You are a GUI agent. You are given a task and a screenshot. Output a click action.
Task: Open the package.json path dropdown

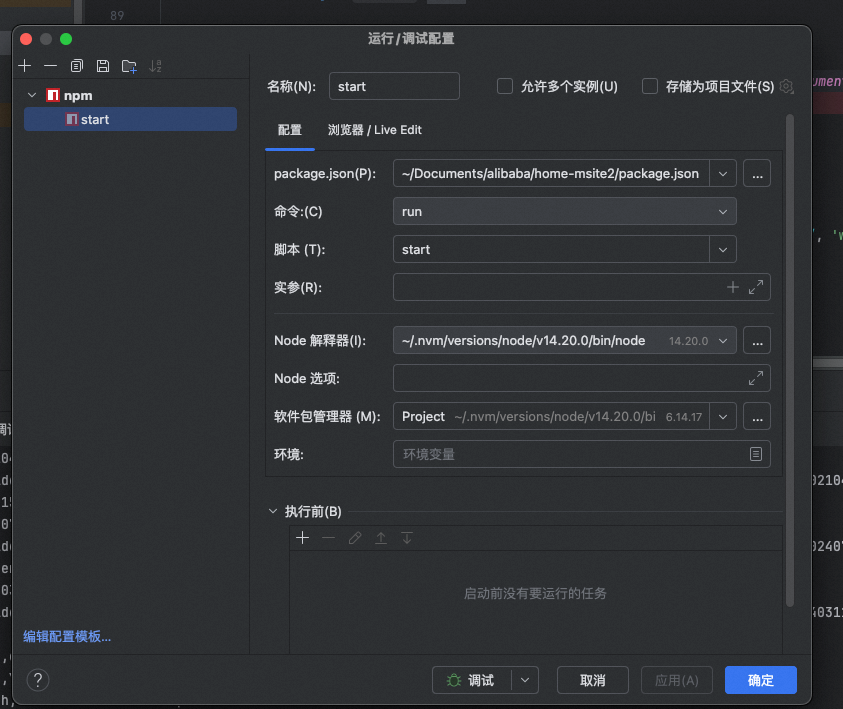(x=723, y=174)
